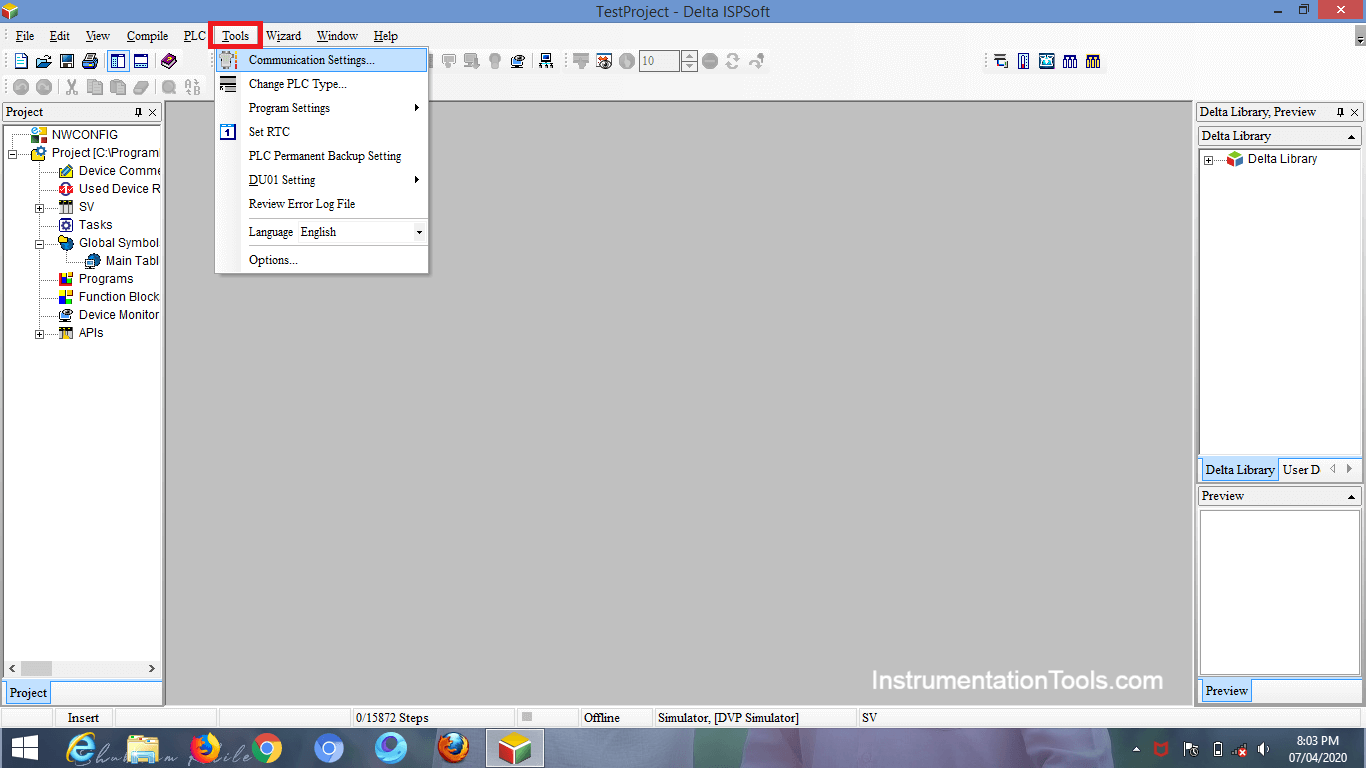Image resolution: width=1366 pixels, height=768 pixels.
Task: Choose Review Error Log File
Action: [x=322, y=204]
